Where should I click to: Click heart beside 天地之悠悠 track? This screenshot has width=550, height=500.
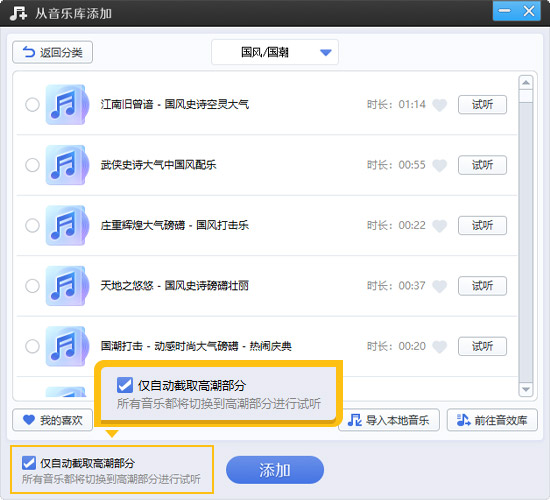[x=440, y=286]
